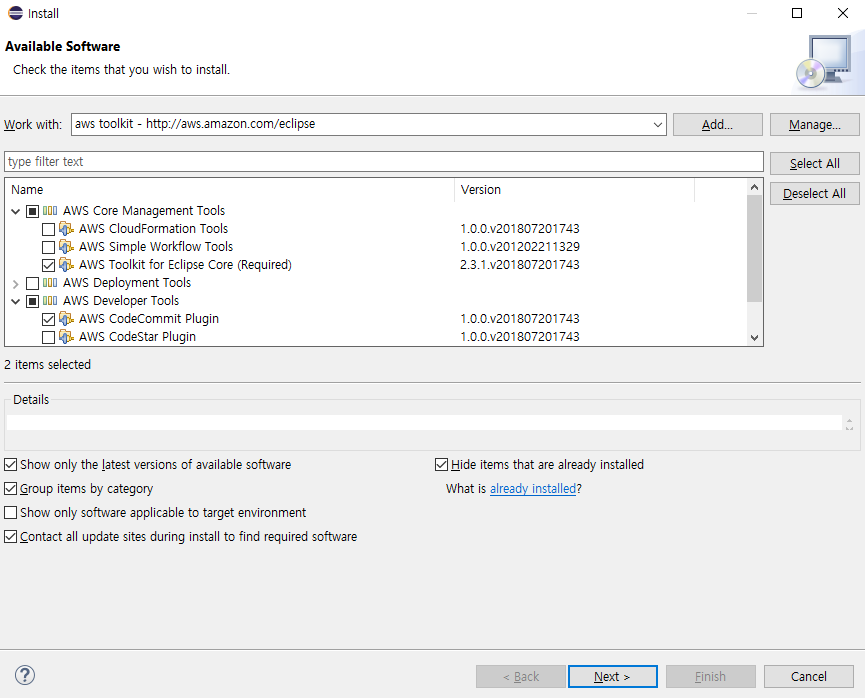The height and width of the screenshot is (698, 865).
Task: Enable Show only software applicable to target environment
Action: 10,513
